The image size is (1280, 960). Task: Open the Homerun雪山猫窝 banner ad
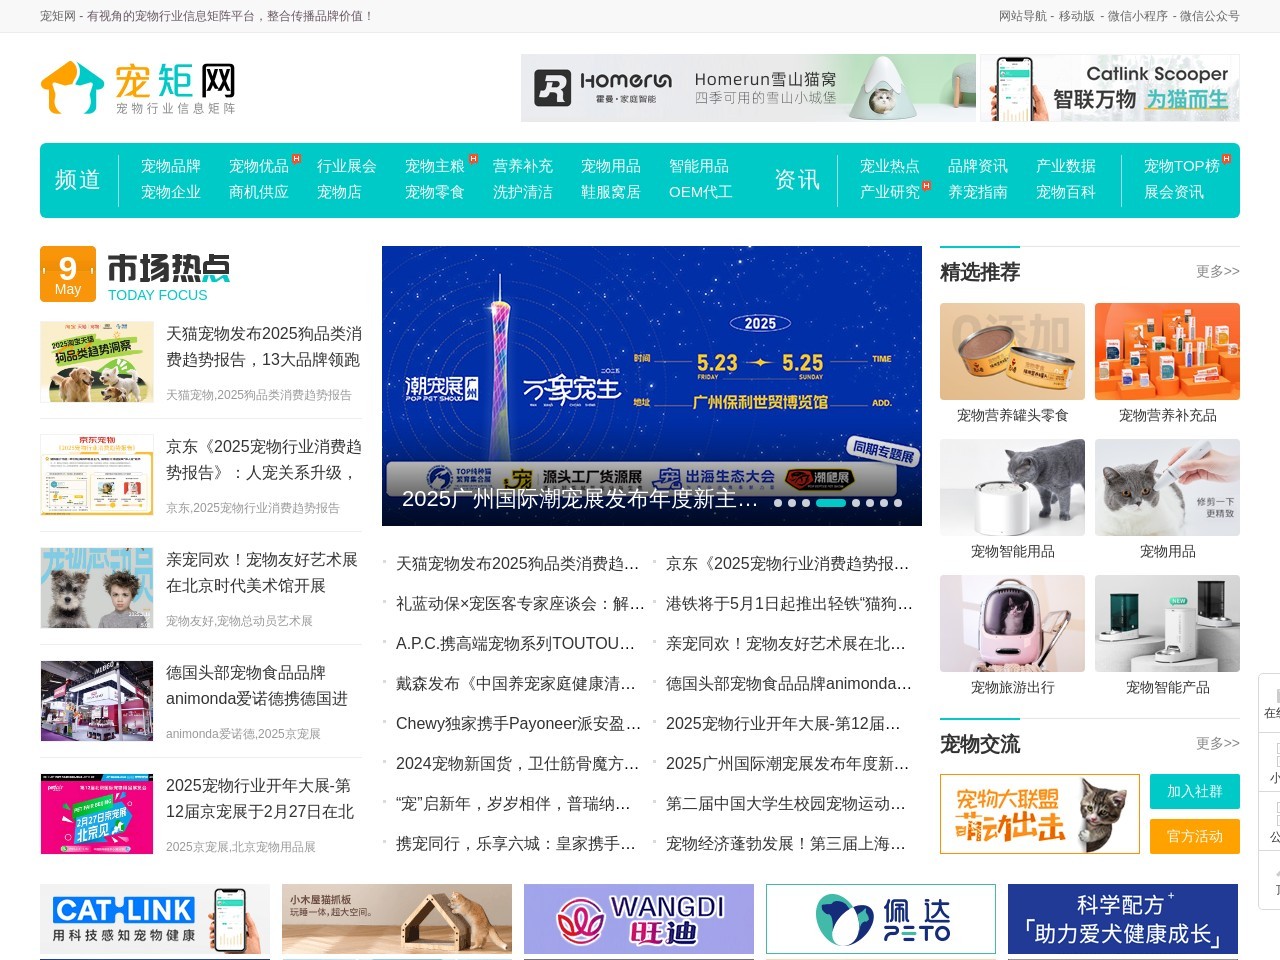748,88
